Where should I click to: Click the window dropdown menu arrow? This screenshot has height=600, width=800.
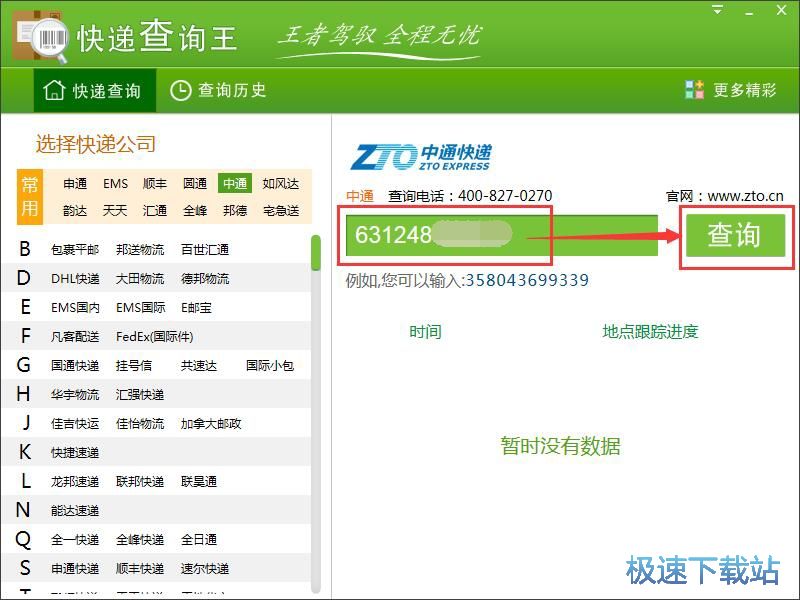coord(717,10)
